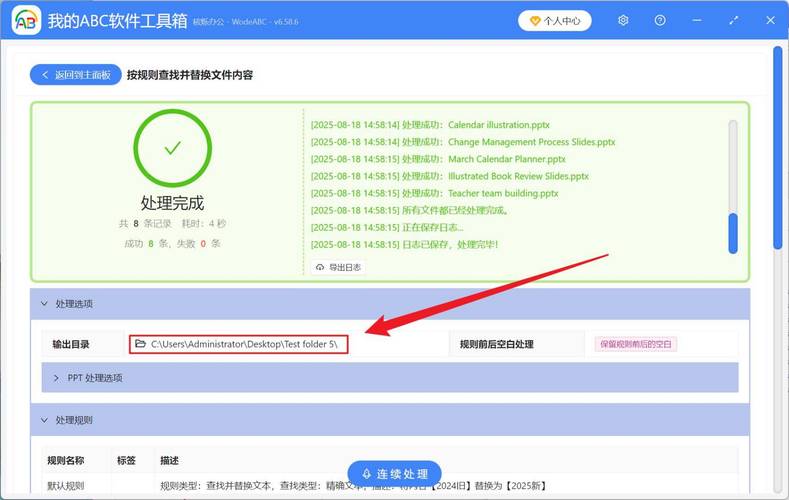
Task: Click the 失败 0 条 failure count
Action: click(x=198, y=243)
